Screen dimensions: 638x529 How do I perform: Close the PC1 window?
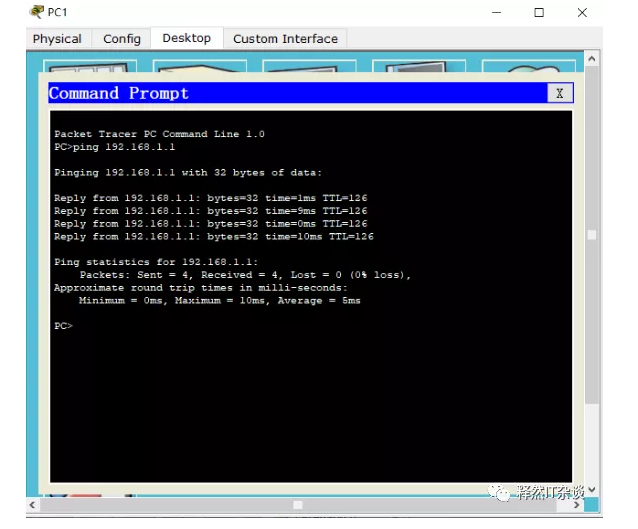(x=582, y=12)
